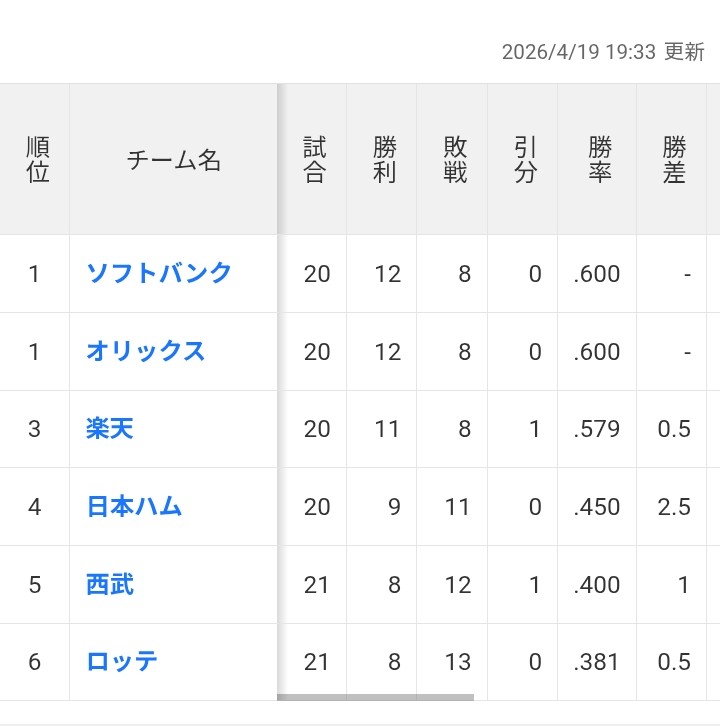This screenshot has width=720, height=726.
Task: Click the 順位 column header
Action: 38,160
